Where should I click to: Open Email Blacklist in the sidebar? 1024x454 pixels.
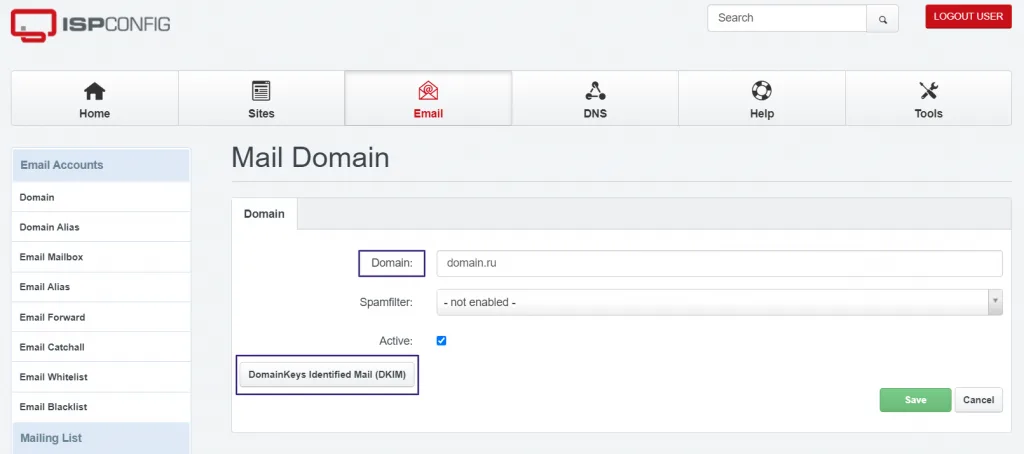pos(101,407)
